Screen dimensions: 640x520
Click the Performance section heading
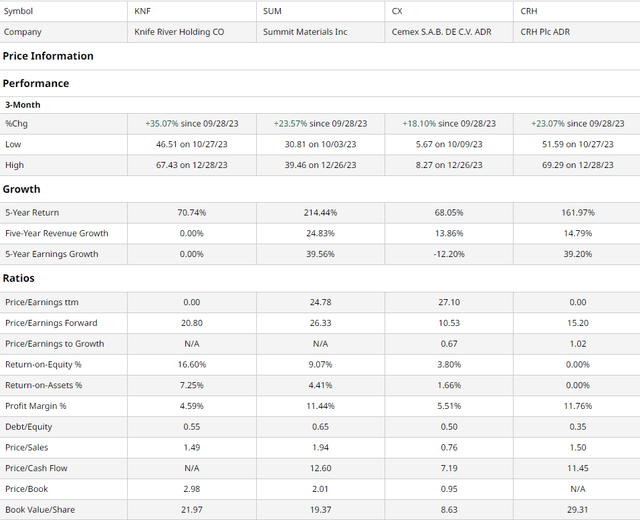point(36,83)
